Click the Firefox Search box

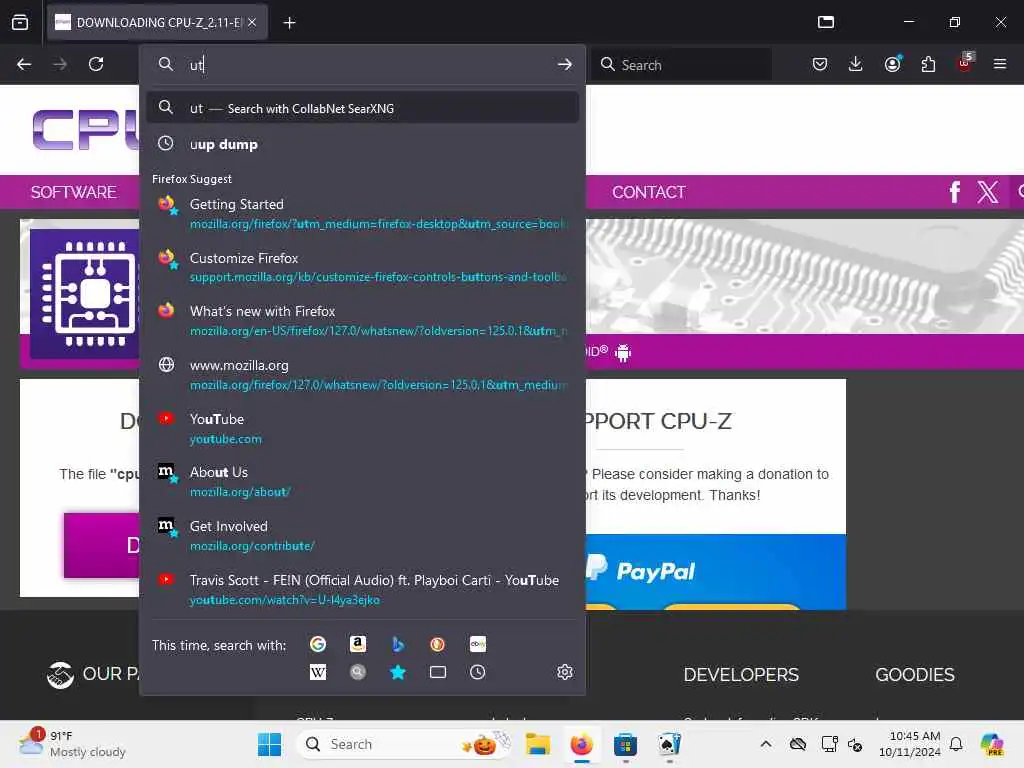tap(682, 64)
